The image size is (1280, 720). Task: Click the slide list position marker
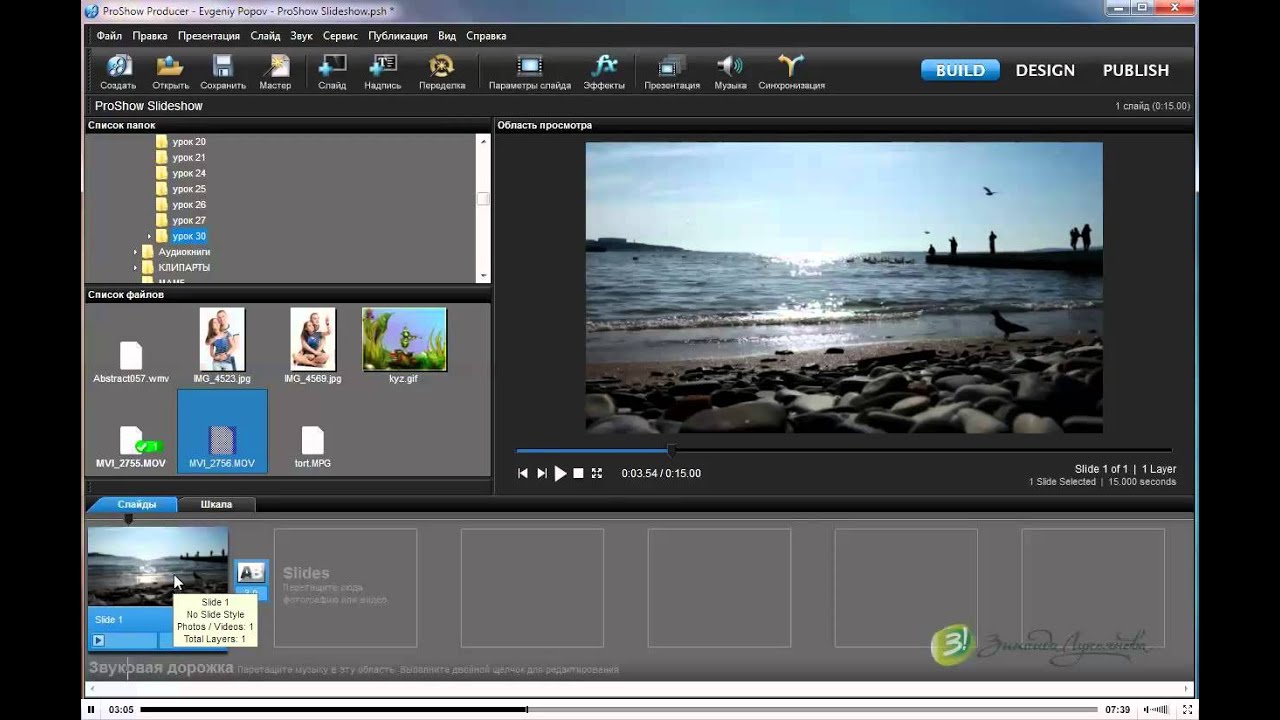click(128, 519)
